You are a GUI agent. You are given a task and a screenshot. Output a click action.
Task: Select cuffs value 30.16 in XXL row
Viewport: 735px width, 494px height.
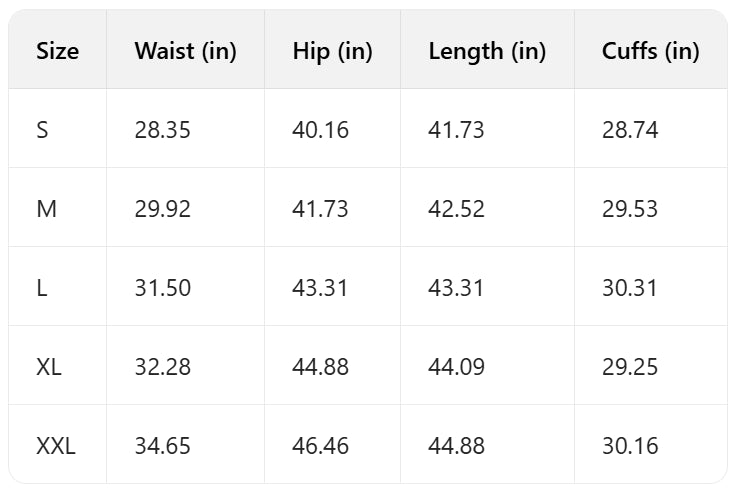(630, 446)
